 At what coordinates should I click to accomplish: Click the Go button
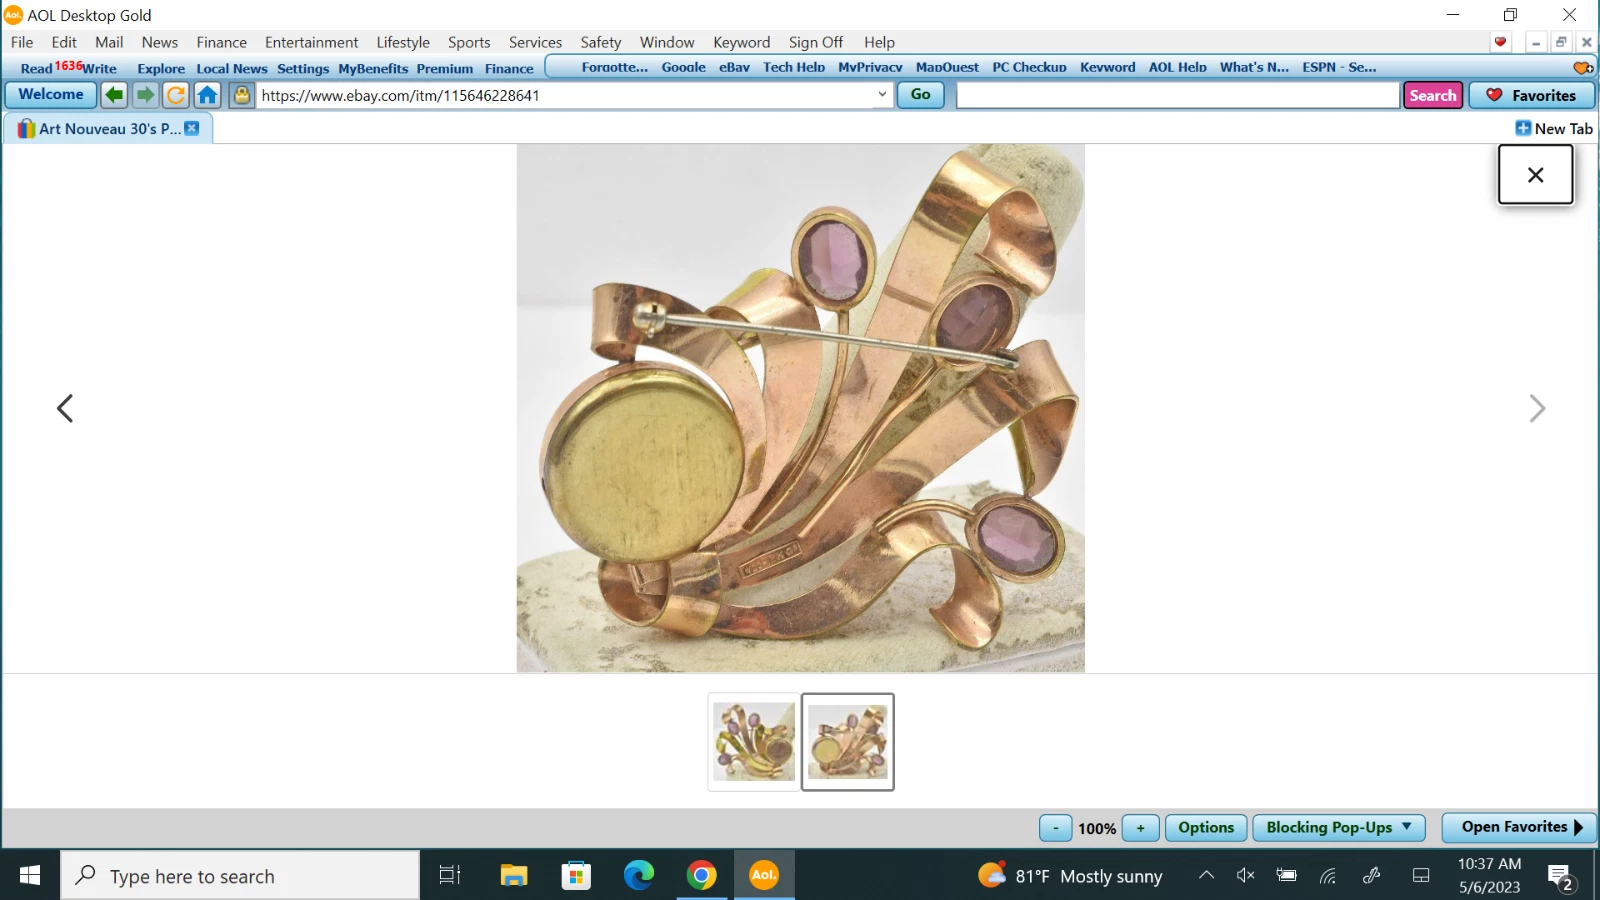(x=920, y=95)
